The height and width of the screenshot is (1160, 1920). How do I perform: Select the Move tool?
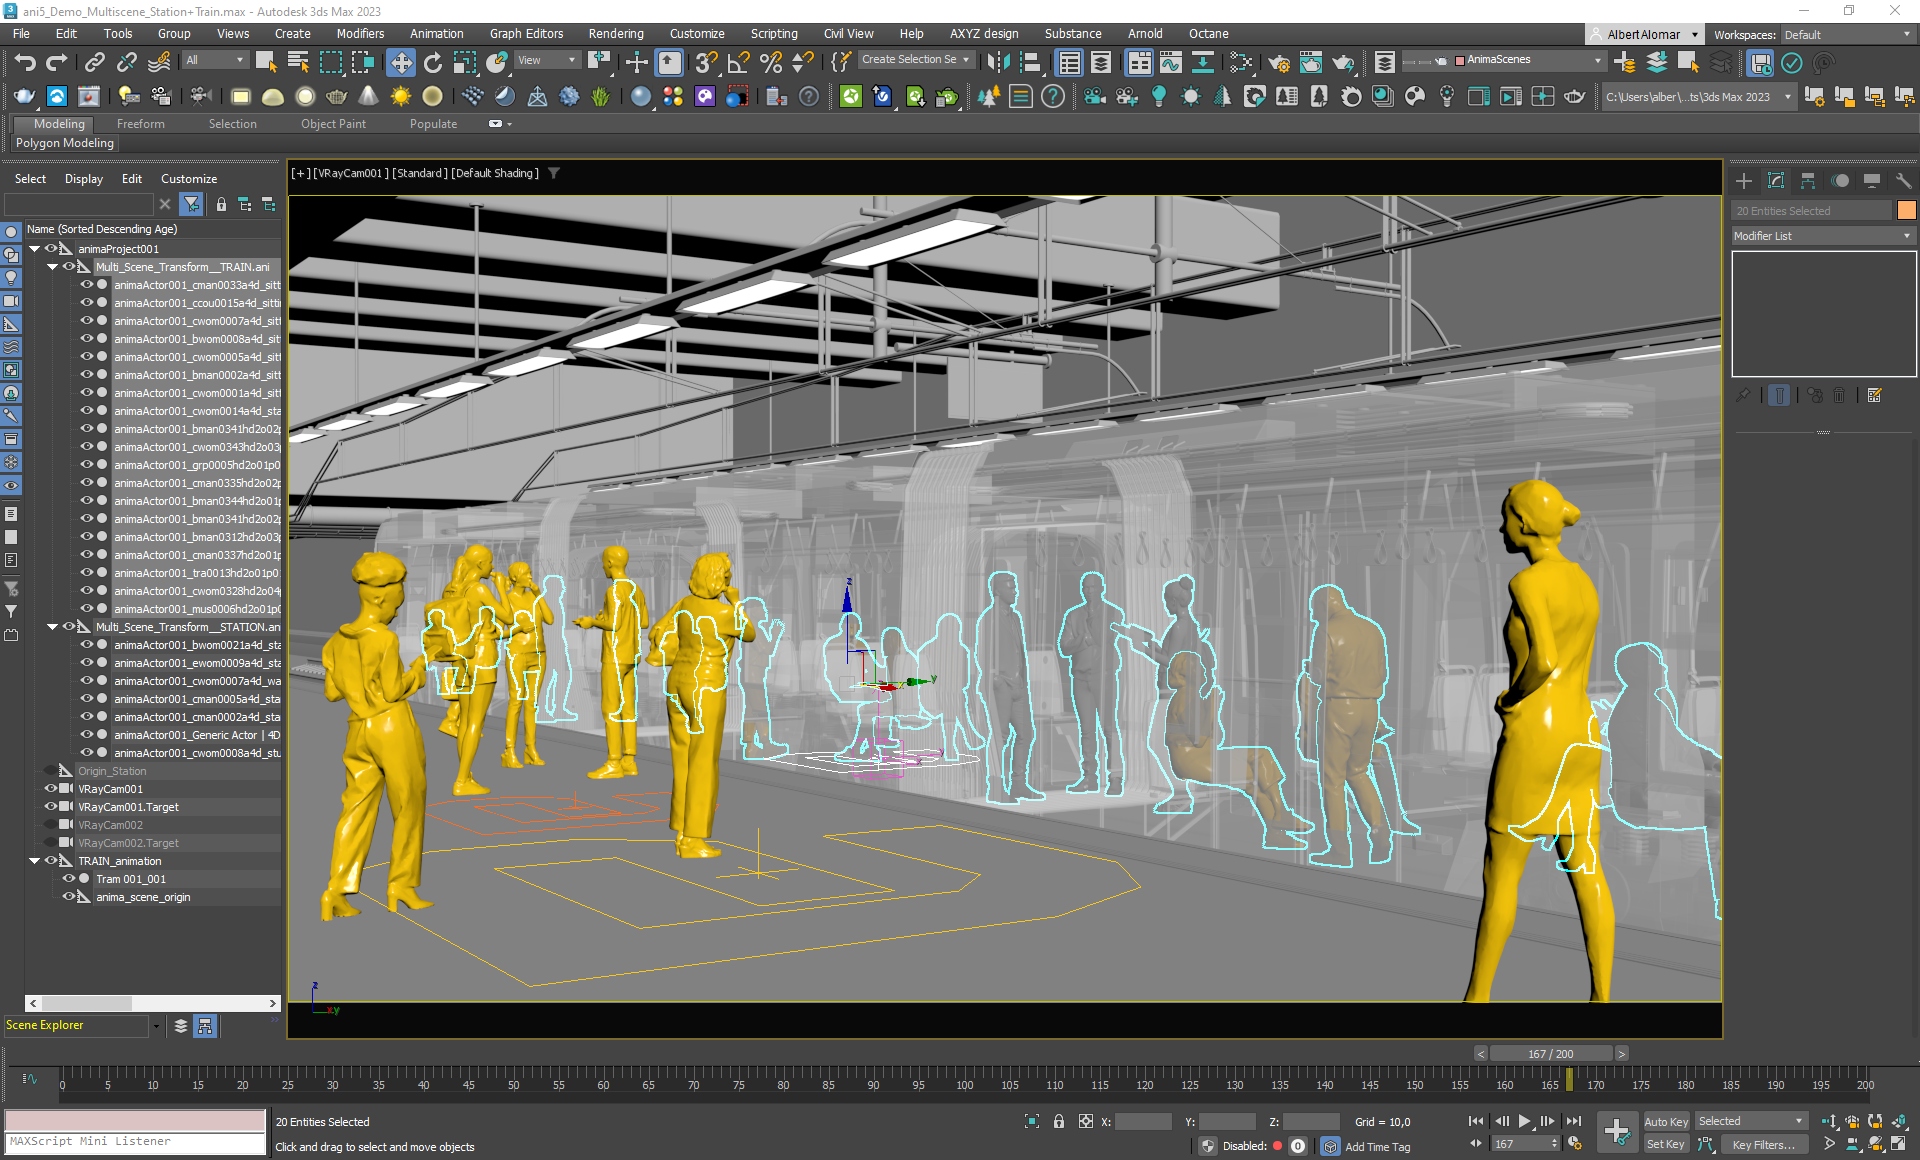(400, 63)
